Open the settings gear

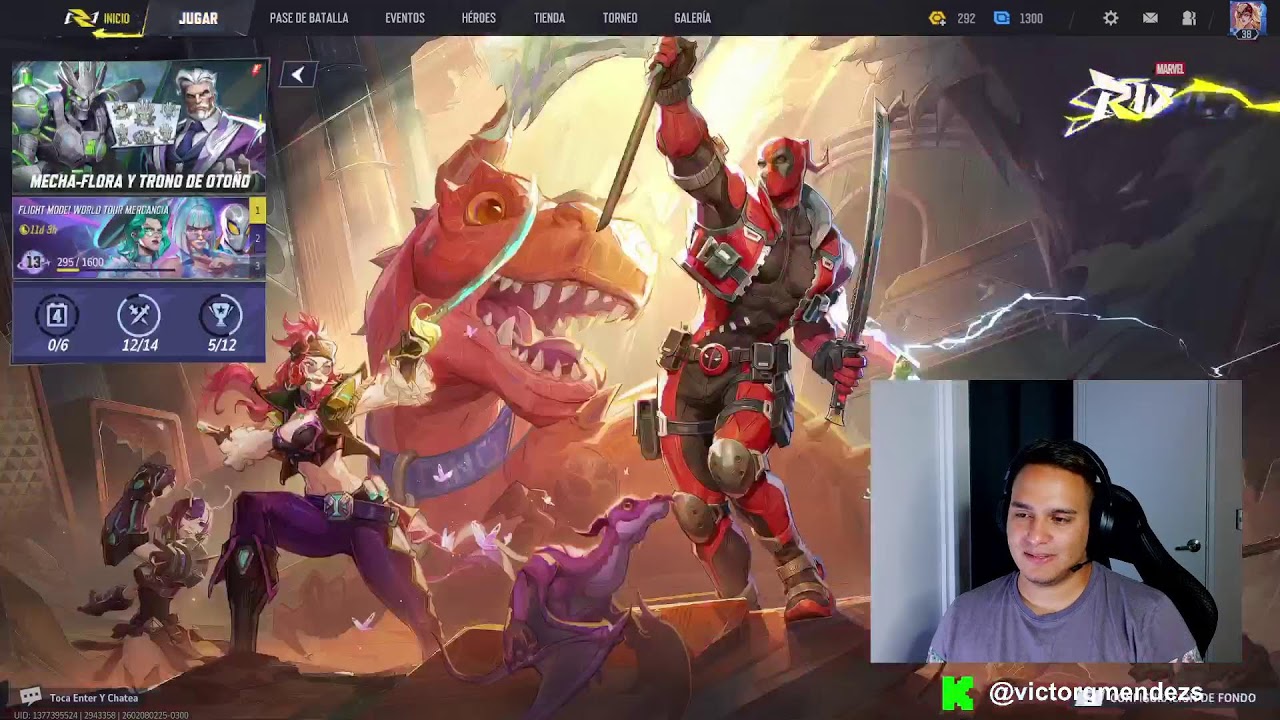pyautogui.click(x=1110, y=18)
